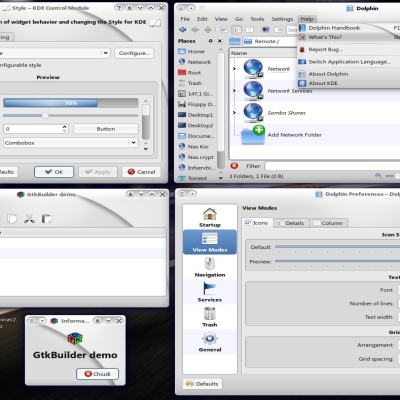Viewport: 400px width, 400px height.
Task: Select Trash page in Preferences
Action: [x=210, y=317]
